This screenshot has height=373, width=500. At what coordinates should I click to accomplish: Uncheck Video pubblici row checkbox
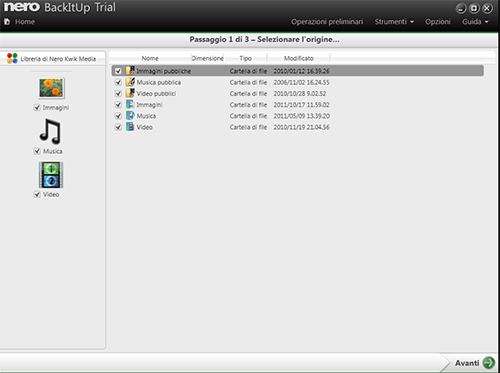tap(118, 94)
